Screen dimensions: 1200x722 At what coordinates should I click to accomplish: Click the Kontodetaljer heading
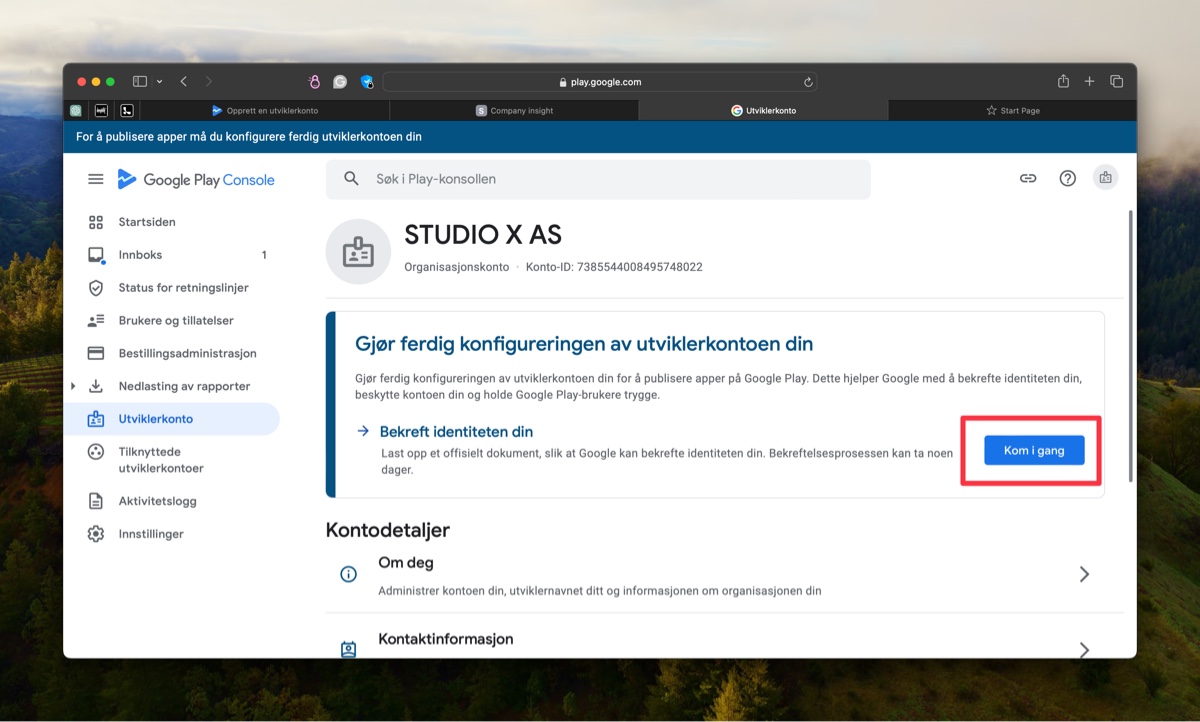click(x=388, y=530)
